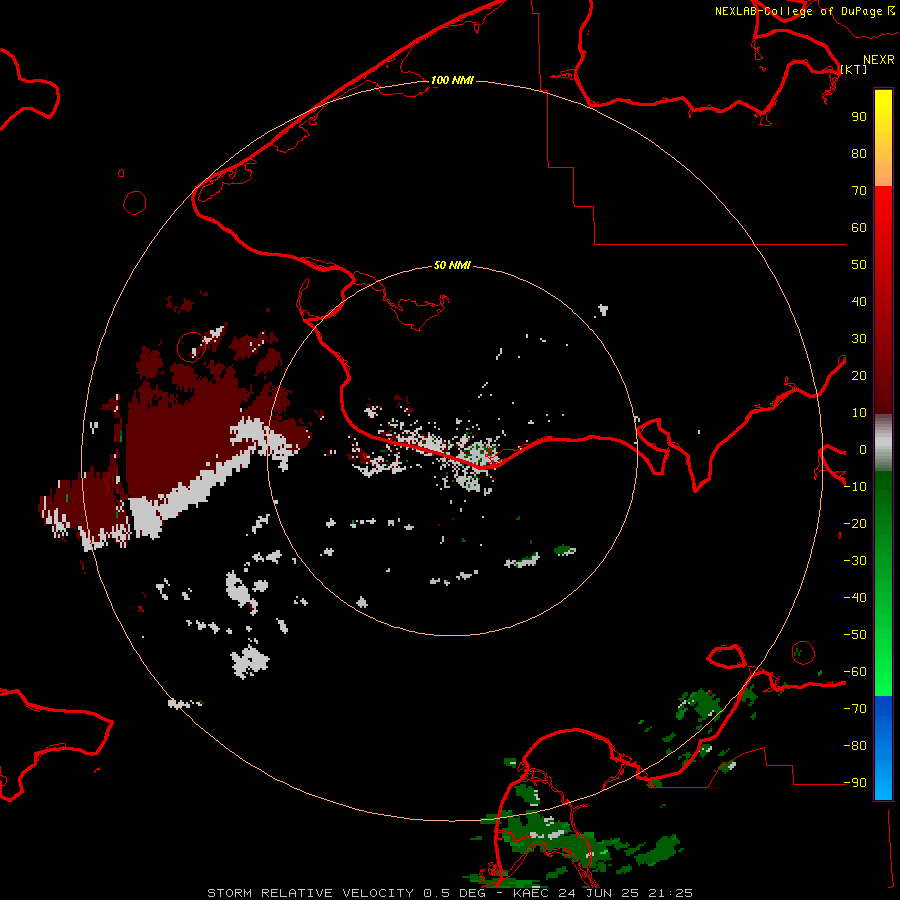Image resolution: width=900 pixels, height=900 pixels.
Task: Click the -40 value on velocity scale
Action: pyautogui.click(x=855, y=598)
